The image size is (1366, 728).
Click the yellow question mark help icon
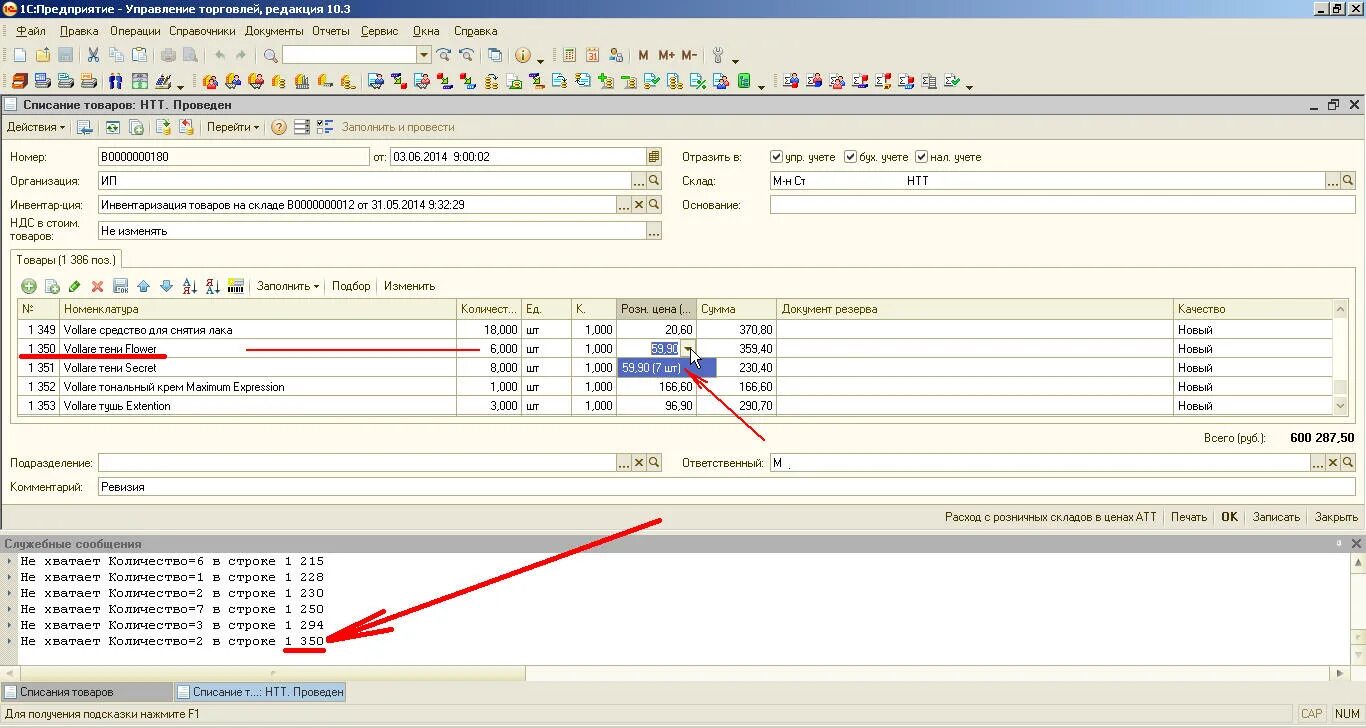pos(279,127)
